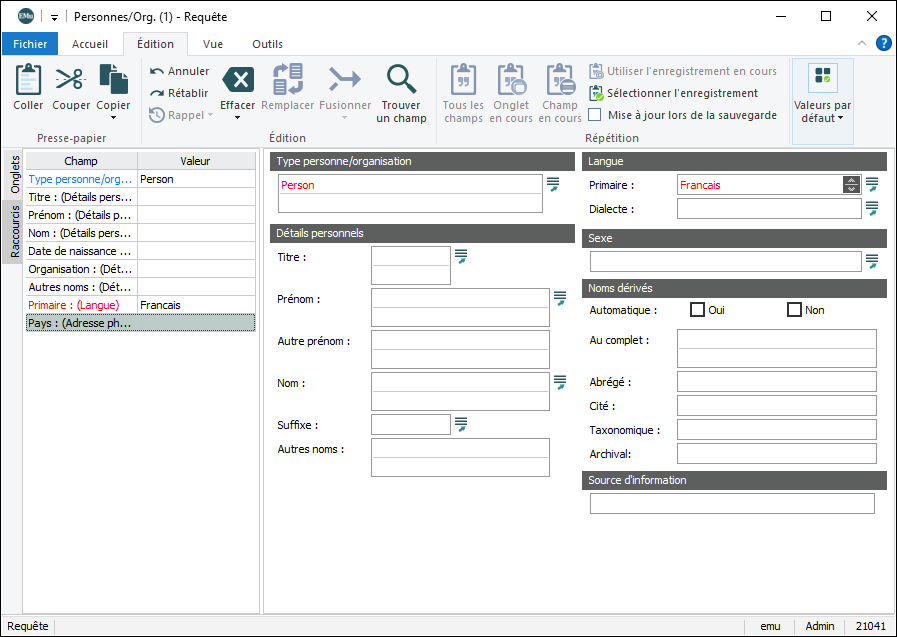
Task: Click the Rétablir redo button
Action: [x=179, y=93]
